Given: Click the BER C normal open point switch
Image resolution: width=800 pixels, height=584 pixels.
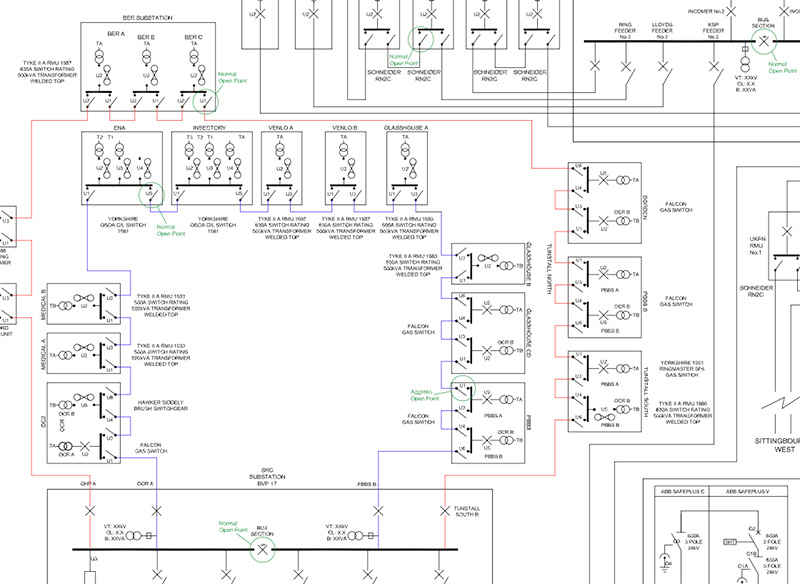Looking at the screenshot, I should [x=205, y=100].
